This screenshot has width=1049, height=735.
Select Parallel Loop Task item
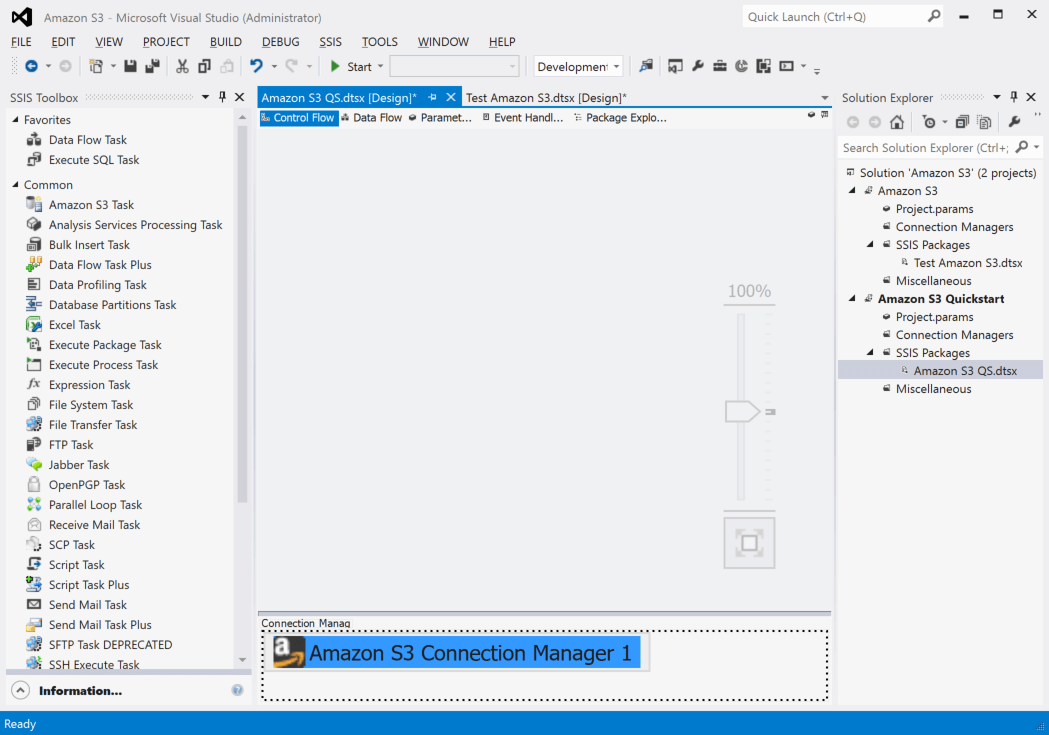click(96, 505)
